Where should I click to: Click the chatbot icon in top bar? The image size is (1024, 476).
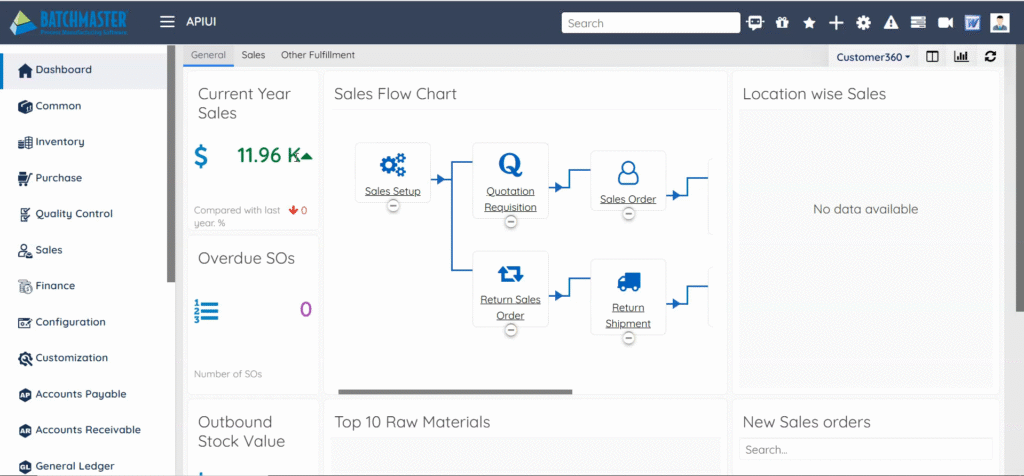pos(755,22)
